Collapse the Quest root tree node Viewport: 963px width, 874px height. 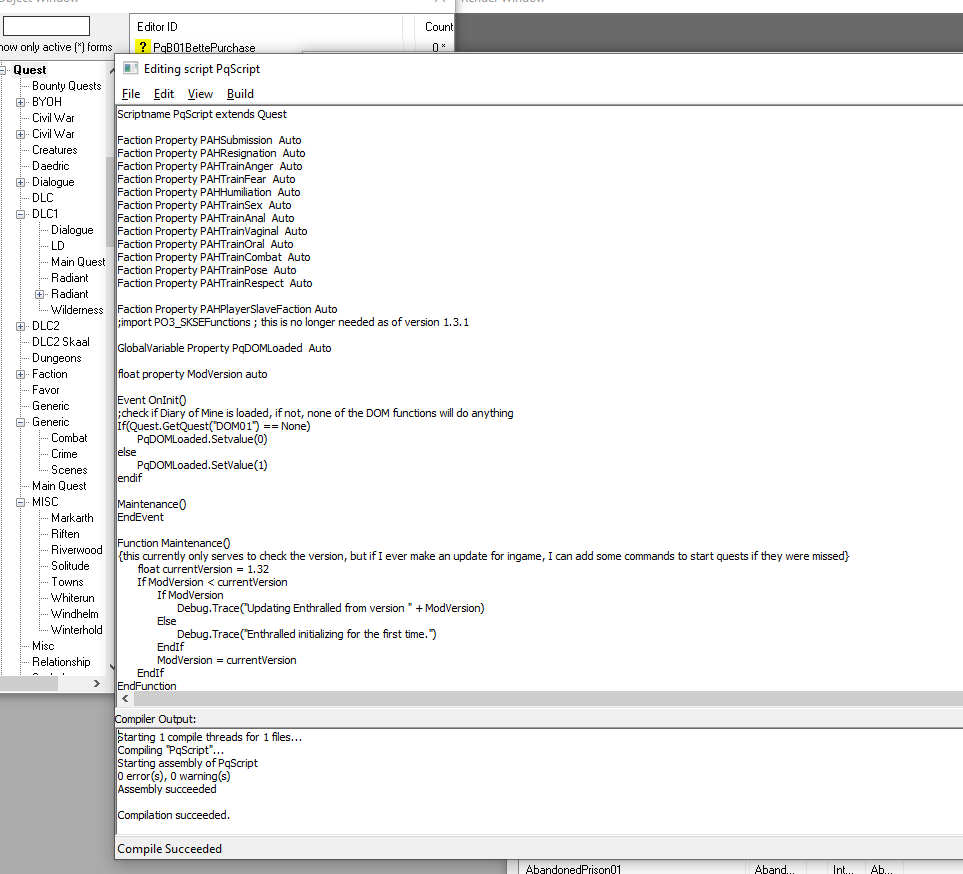(3, 70)
